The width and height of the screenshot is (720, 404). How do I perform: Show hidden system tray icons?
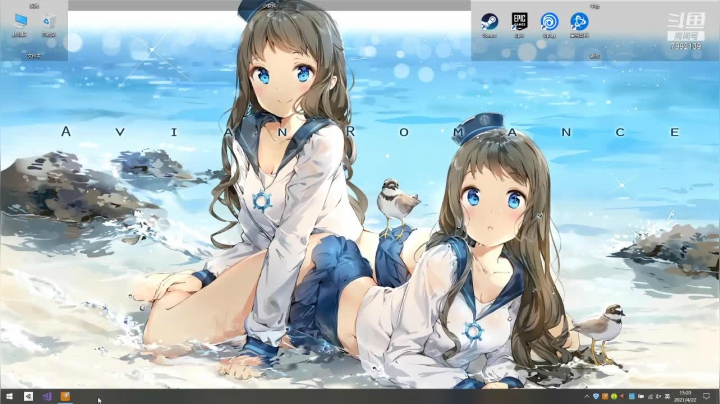587,397
